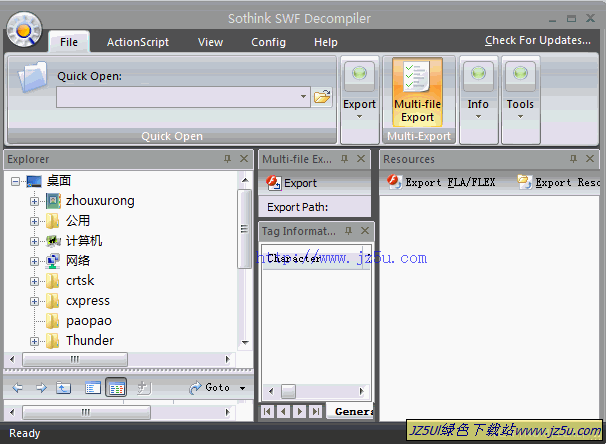
Task: Go up one folder level
Action: (x=63, y=388)
